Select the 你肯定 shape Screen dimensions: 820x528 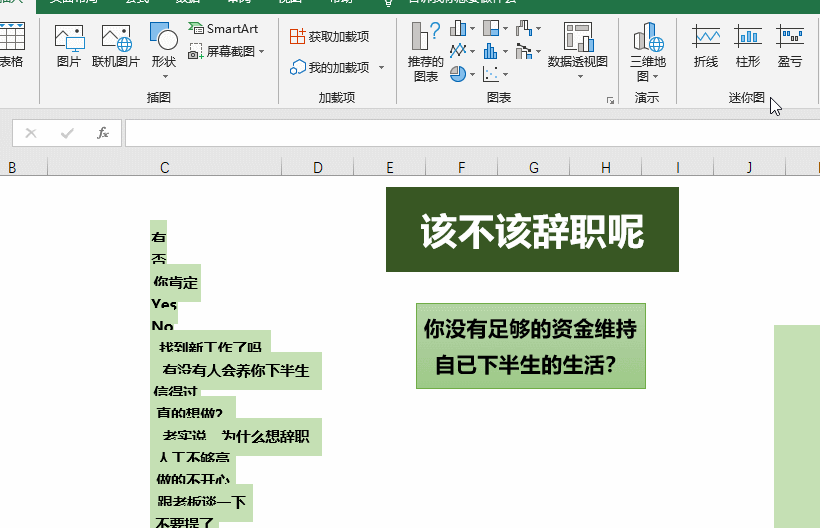point(176,283)
